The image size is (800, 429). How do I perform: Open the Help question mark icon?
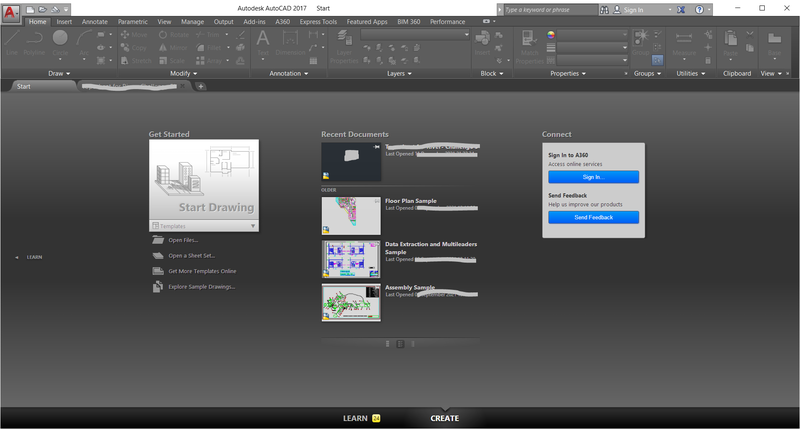(x=699, y=10)
